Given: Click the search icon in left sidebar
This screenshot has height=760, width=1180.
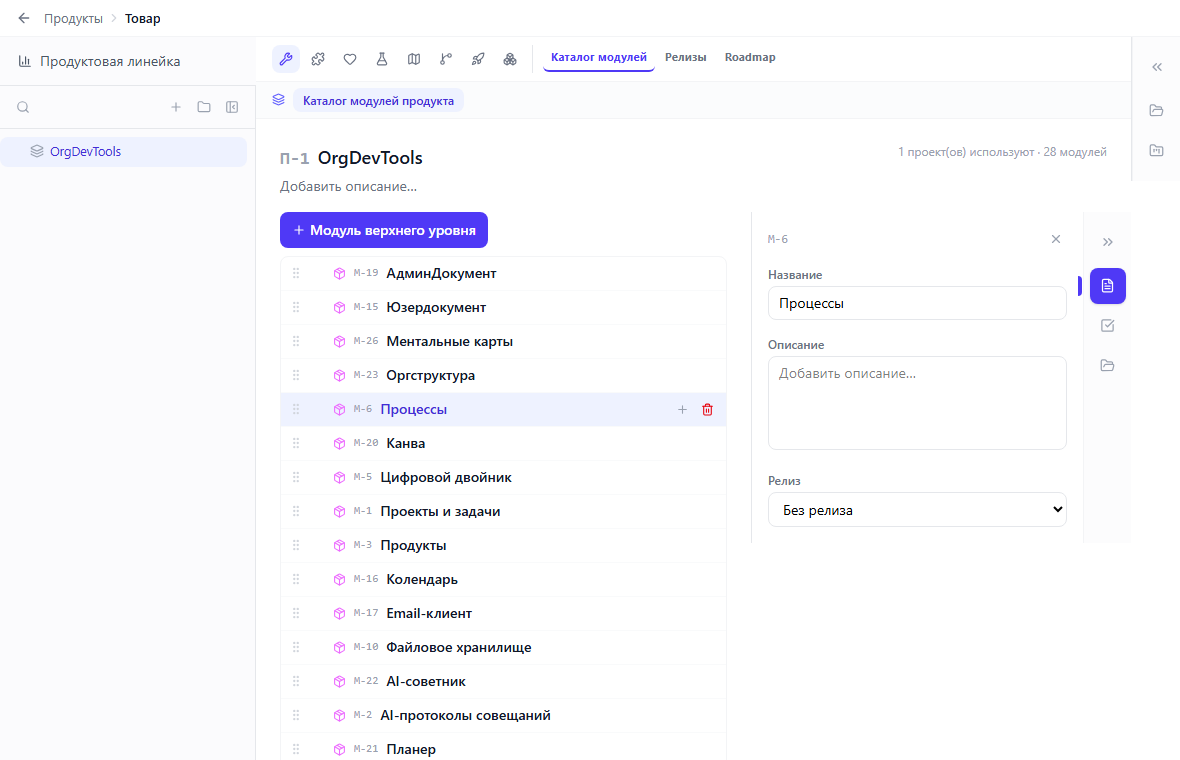Looking at the screenshot, I should 23,107.
